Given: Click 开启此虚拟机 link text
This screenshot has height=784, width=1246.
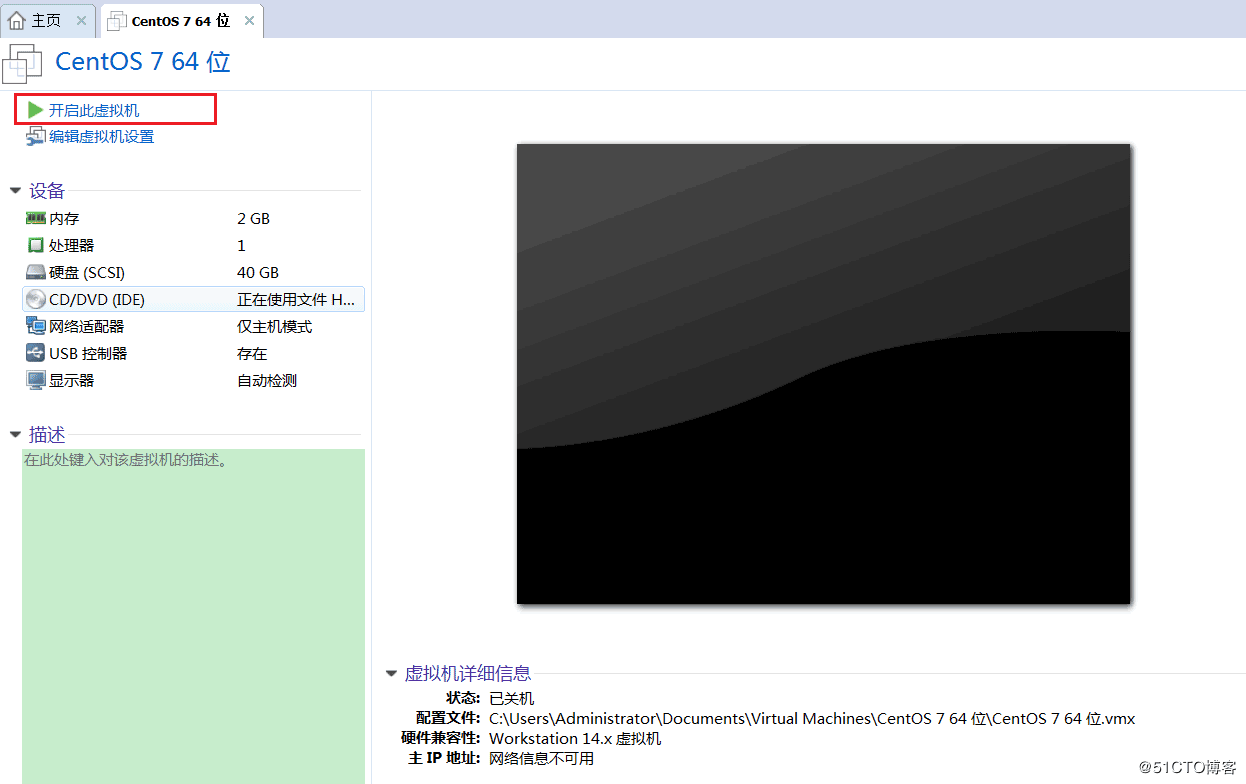Looking at the screenshot, I should [x=94, y=110].
